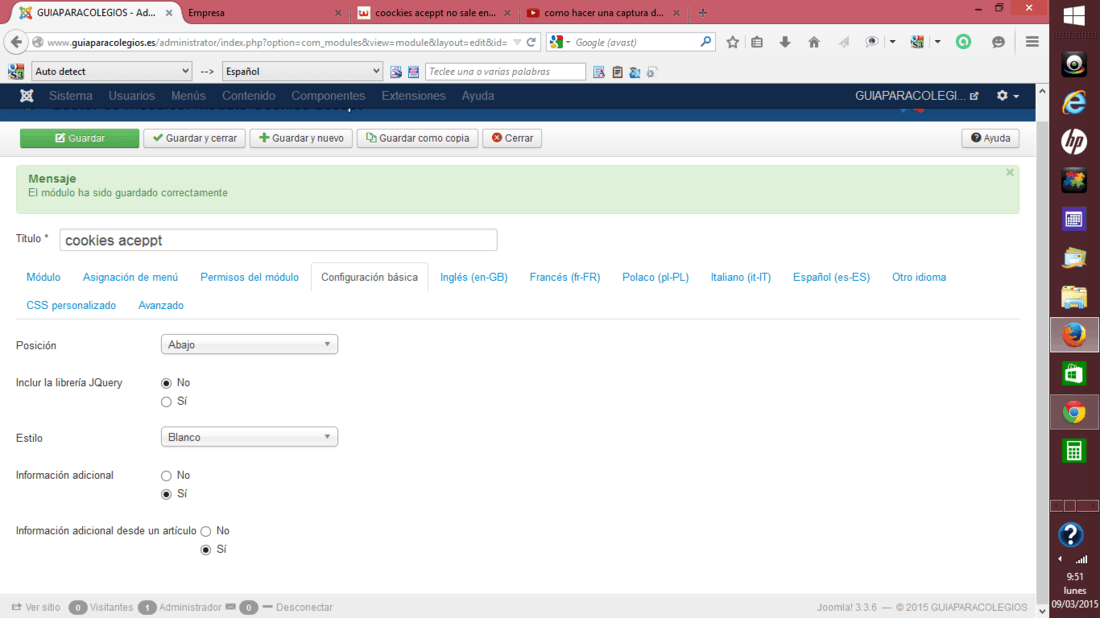
Task: Open the Ayuda admin menu
Action: (478, 95)
